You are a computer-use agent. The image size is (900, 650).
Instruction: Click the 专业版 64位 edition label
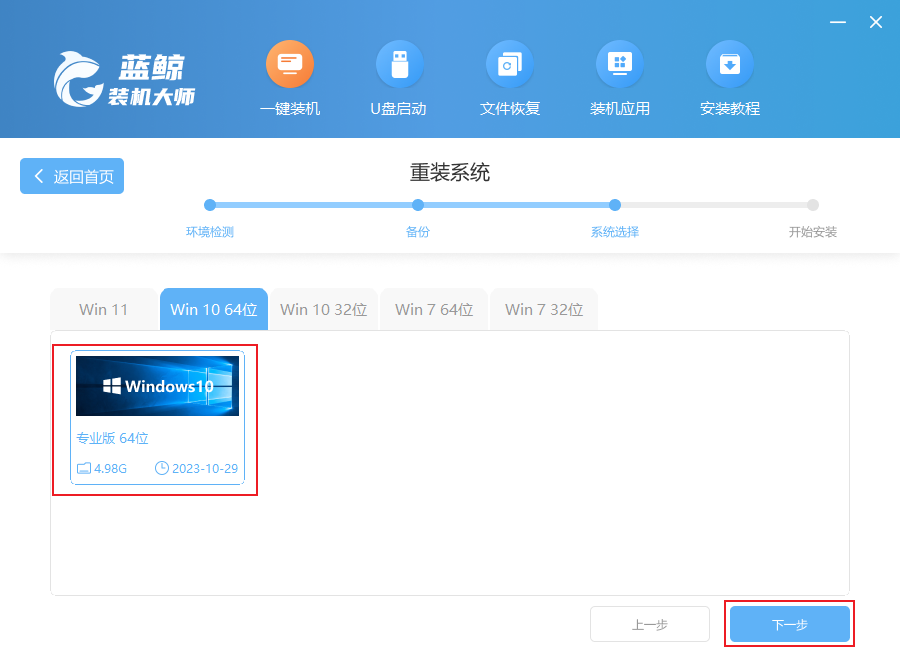[x=112, y=438]
